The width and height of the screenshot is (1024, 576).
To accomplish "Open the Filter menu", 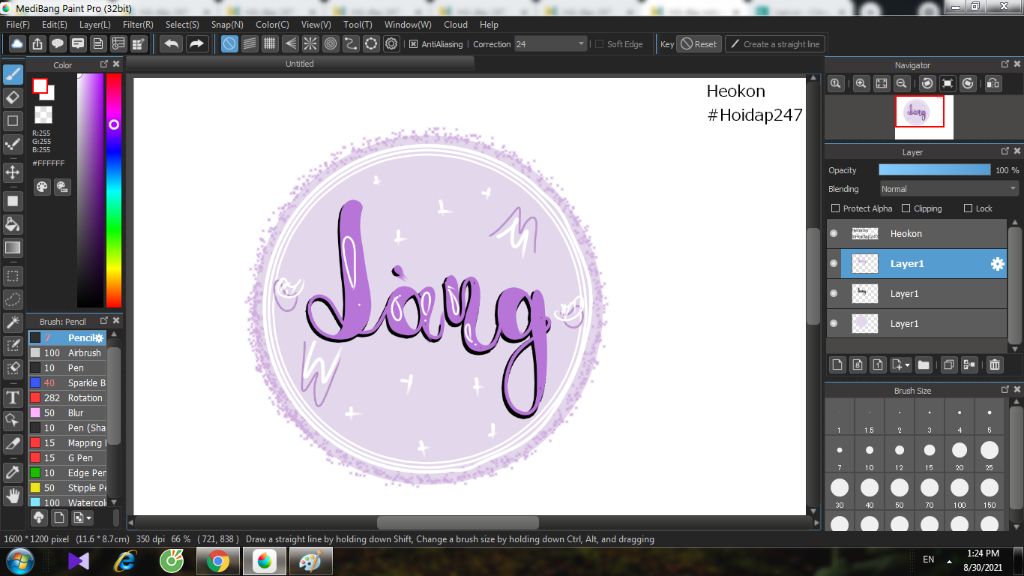I will [138, 24].
